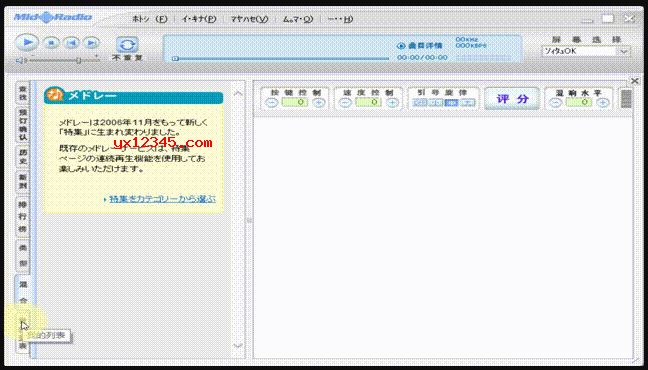Switch to the bottom 列表 sidebar tab
648x370 pixels.
coord(23,333)
